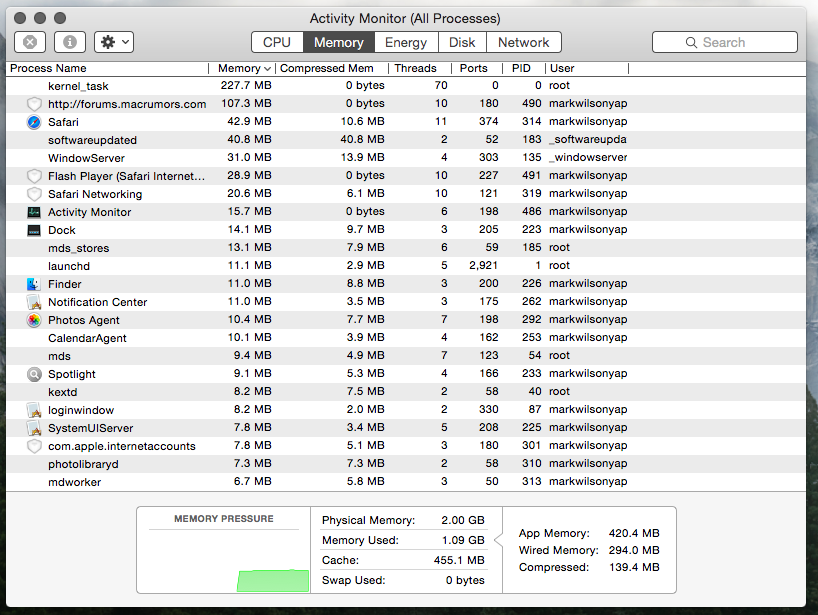The image size is (818, 615).
Task: Click the green Memory Pressure graph
Action: coord(273,581)
